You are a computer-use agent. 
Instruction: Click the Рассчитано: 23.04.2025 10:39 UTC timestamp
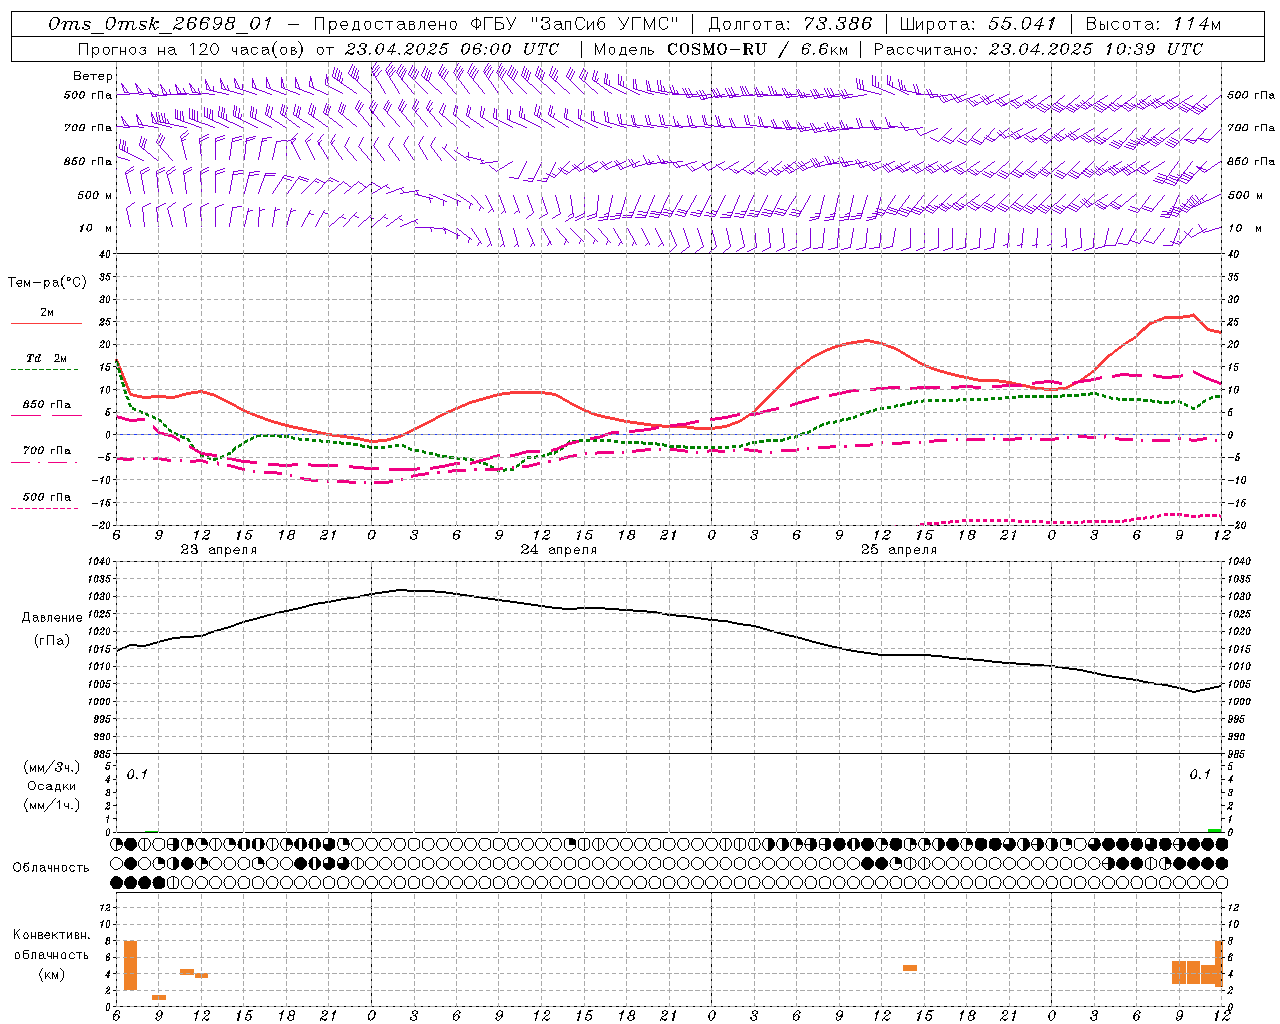pos(1038,49)
